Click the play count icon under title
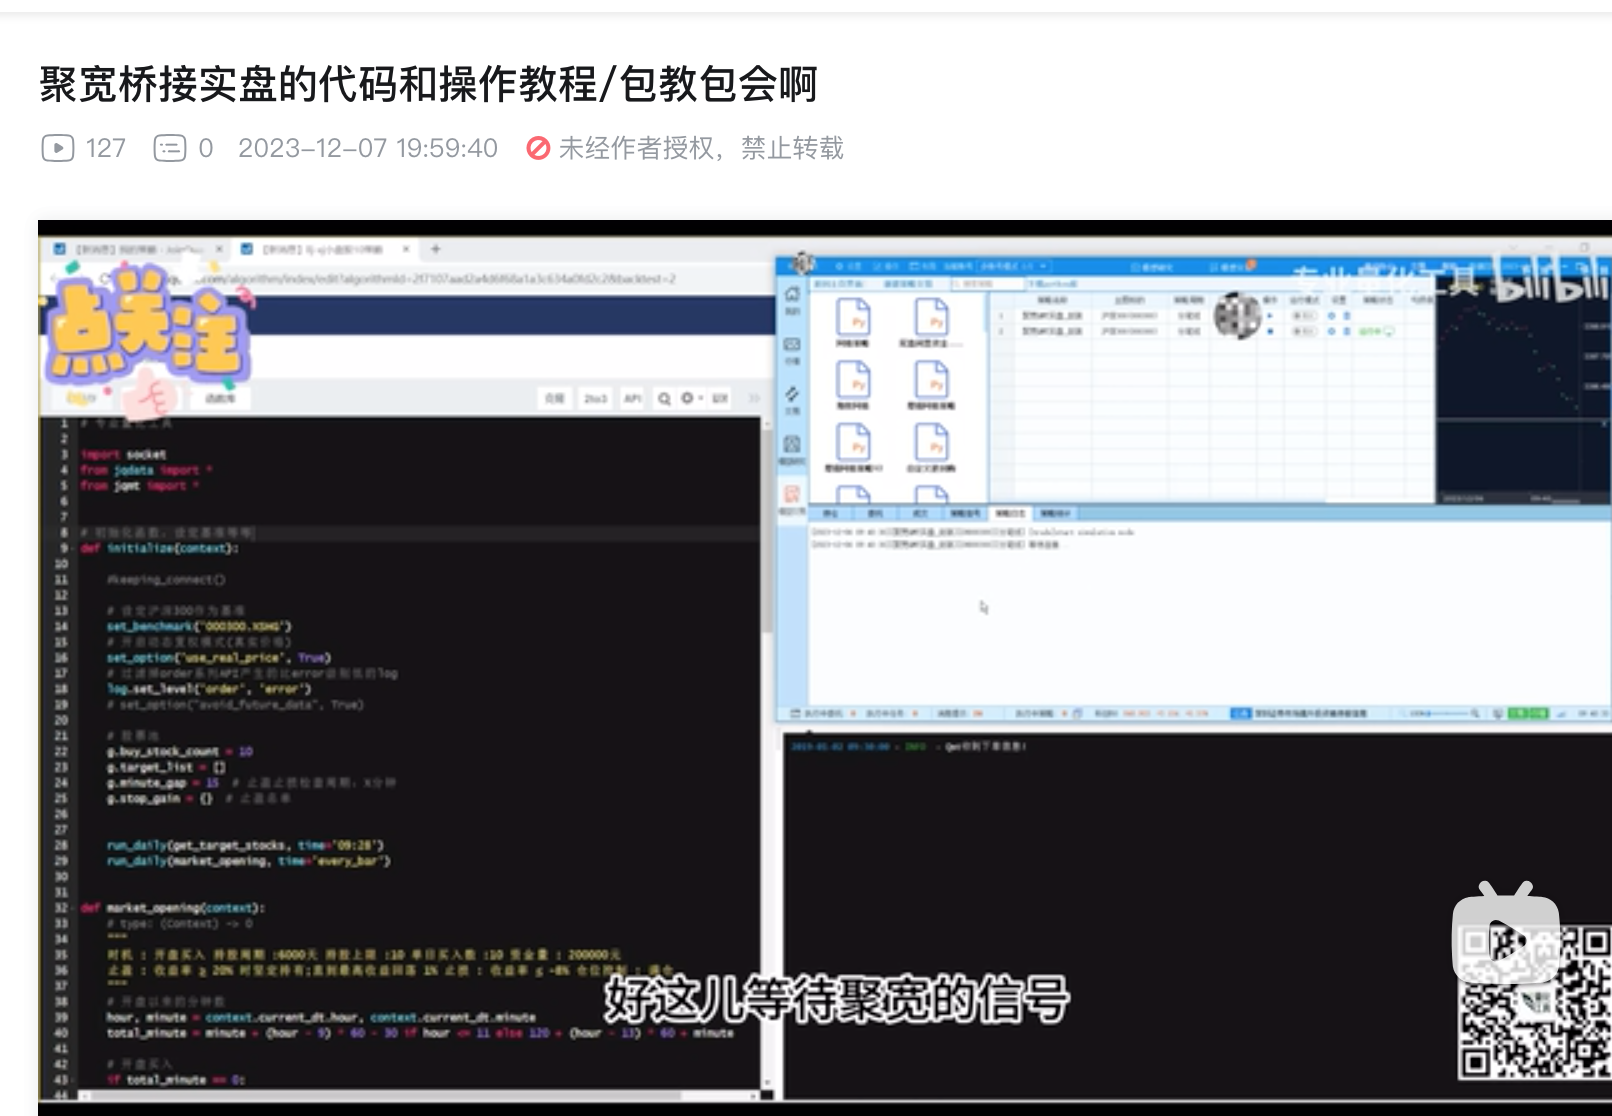 tap(57, 148)
